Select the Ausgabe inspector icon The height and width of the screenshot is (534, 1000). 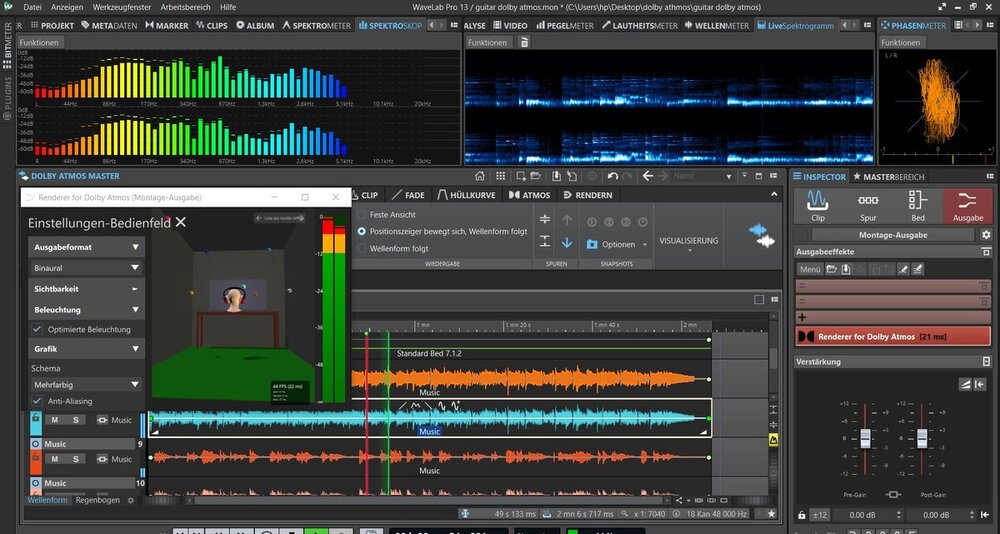[967, 205]
